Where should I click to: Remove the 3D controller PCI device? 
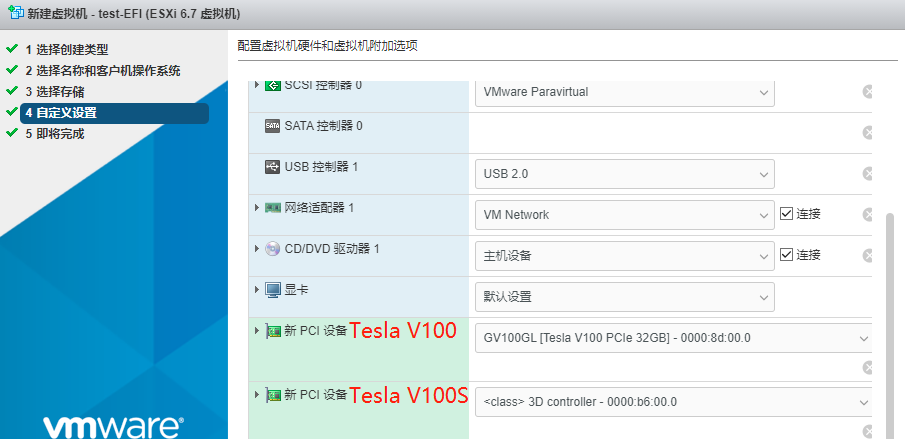point(867,431)
